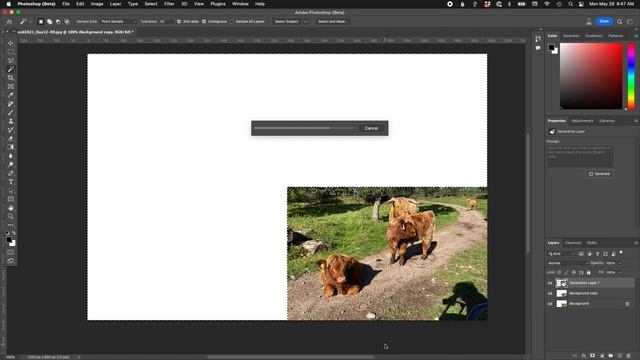Click the foreground color swatch in toolbox
This screenshot has height=360, width=640.
(x=9, y=240)
